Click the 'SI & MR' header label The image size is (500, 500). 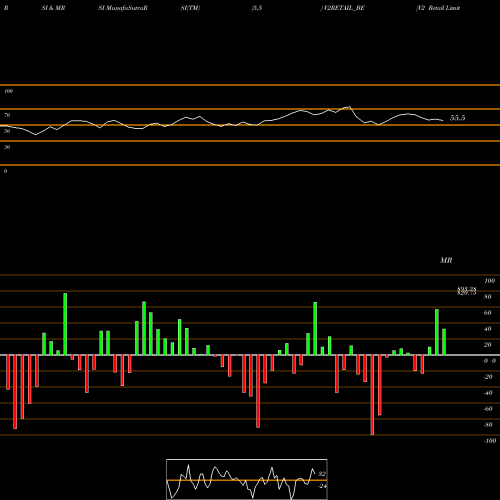click(x=53, y=8)
